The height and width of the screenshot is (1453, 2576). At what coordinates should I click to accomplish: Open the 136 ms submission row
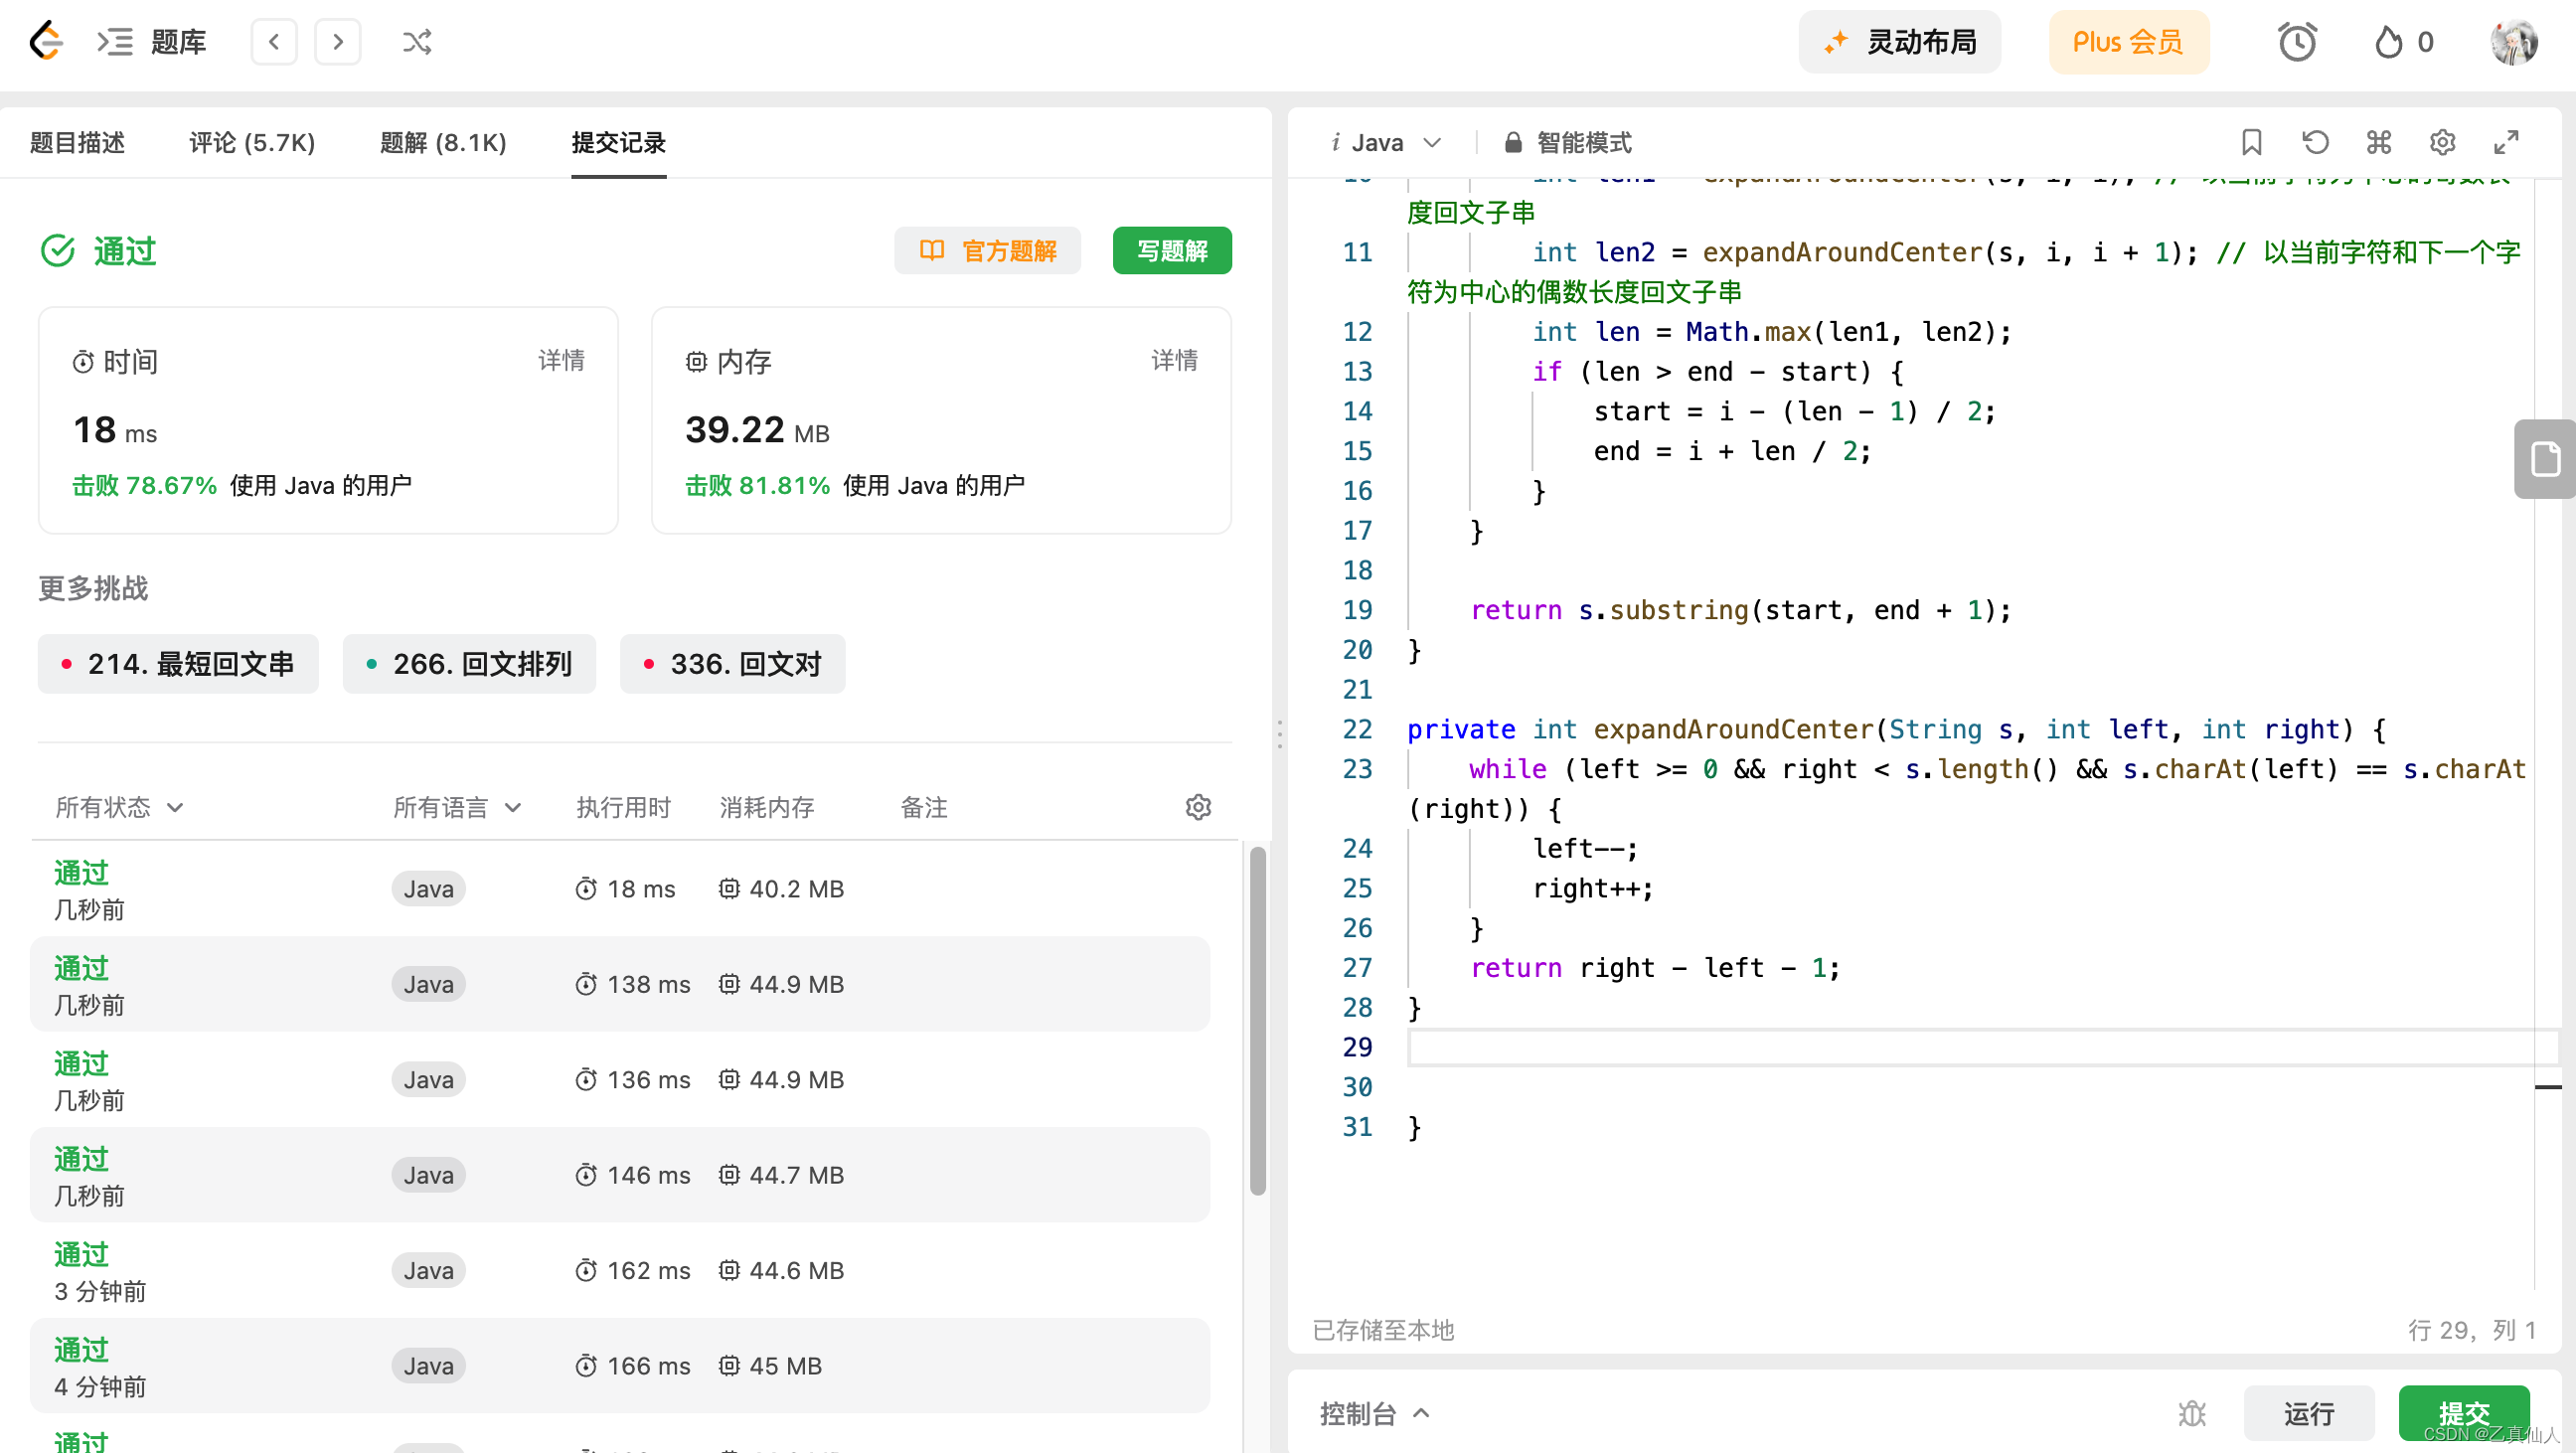620,1080
